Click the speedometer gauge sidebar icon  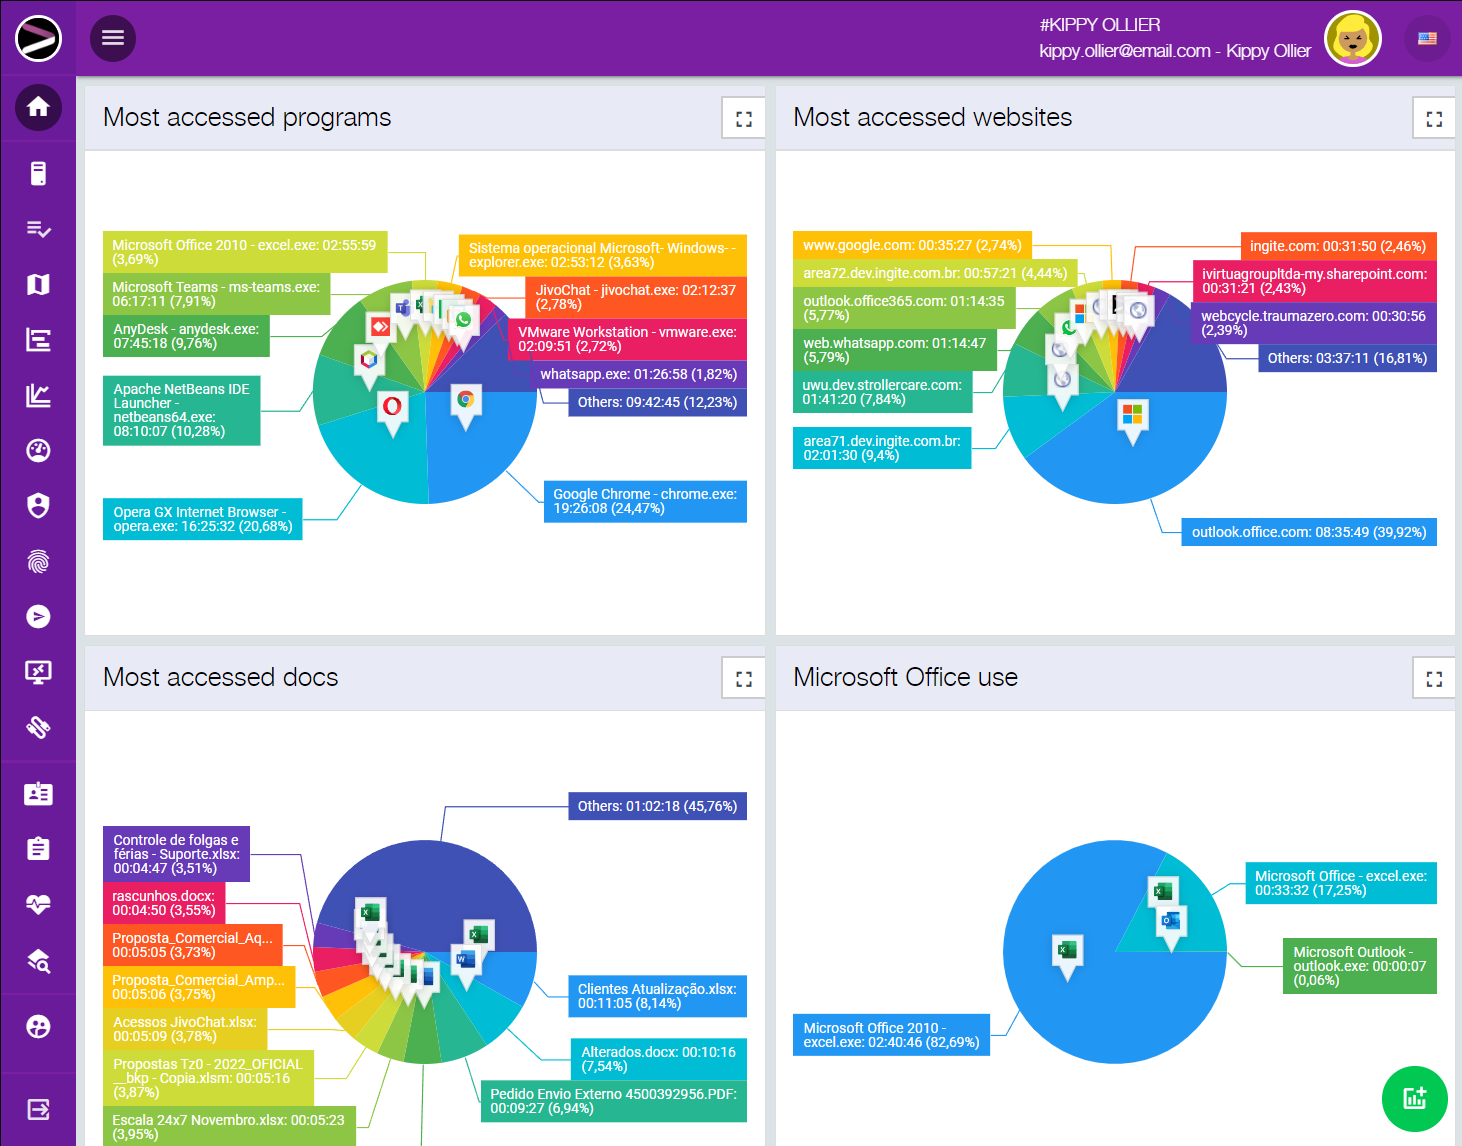[38, 451]
